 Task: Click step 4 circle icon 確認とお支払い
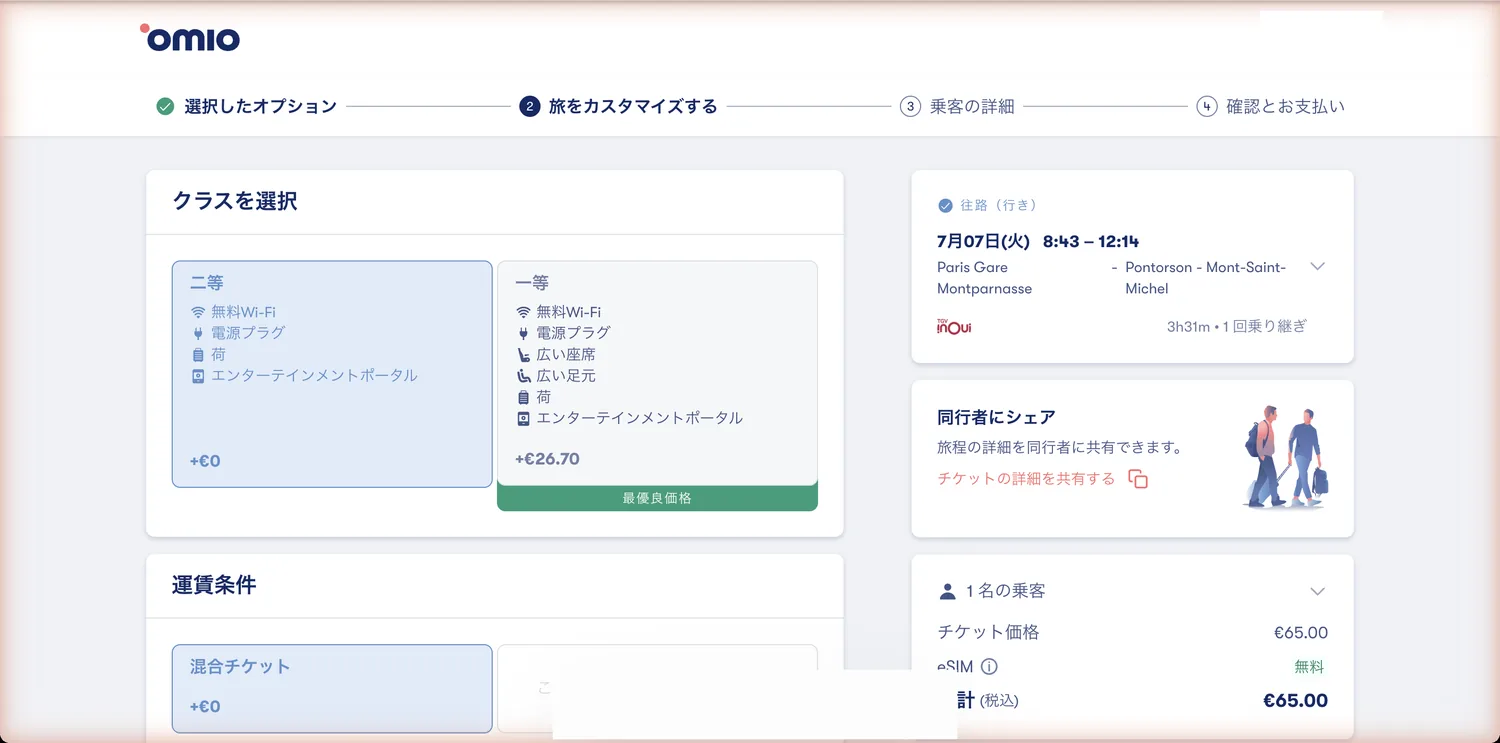1207,106
